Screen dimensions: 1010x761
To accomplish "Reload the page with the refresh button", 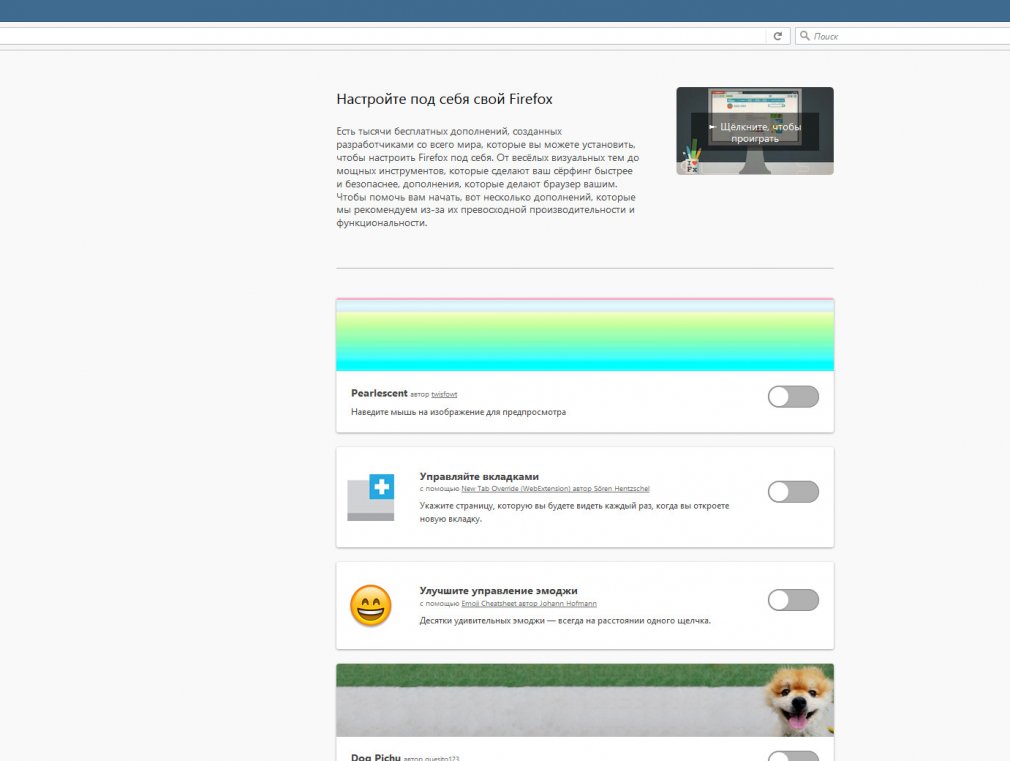I will coord(777,36).
